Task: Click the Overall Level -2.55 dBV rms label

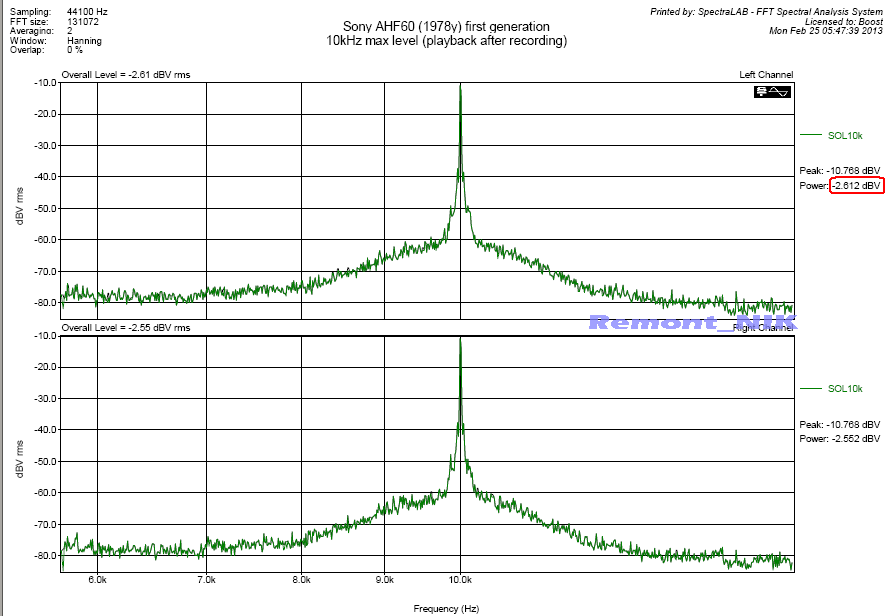Action: pyautogui.click(x=126, y=328)
